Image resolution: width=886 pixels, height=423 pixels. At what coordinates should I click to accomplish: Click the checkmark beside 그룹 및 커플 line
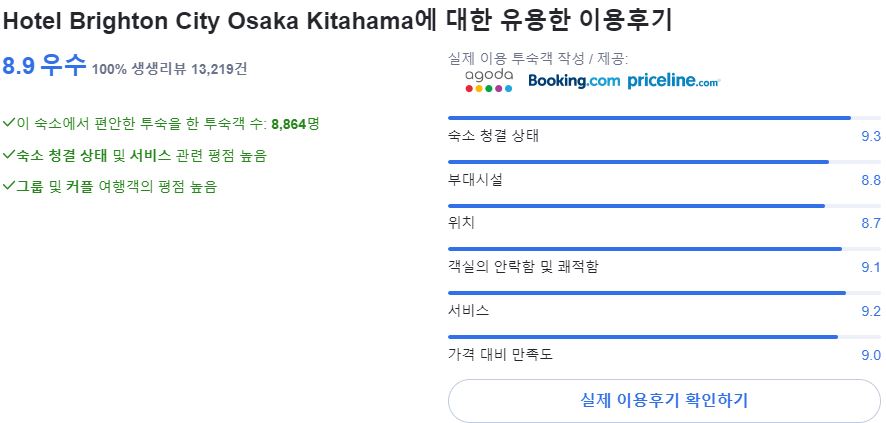tap(8, 186)
